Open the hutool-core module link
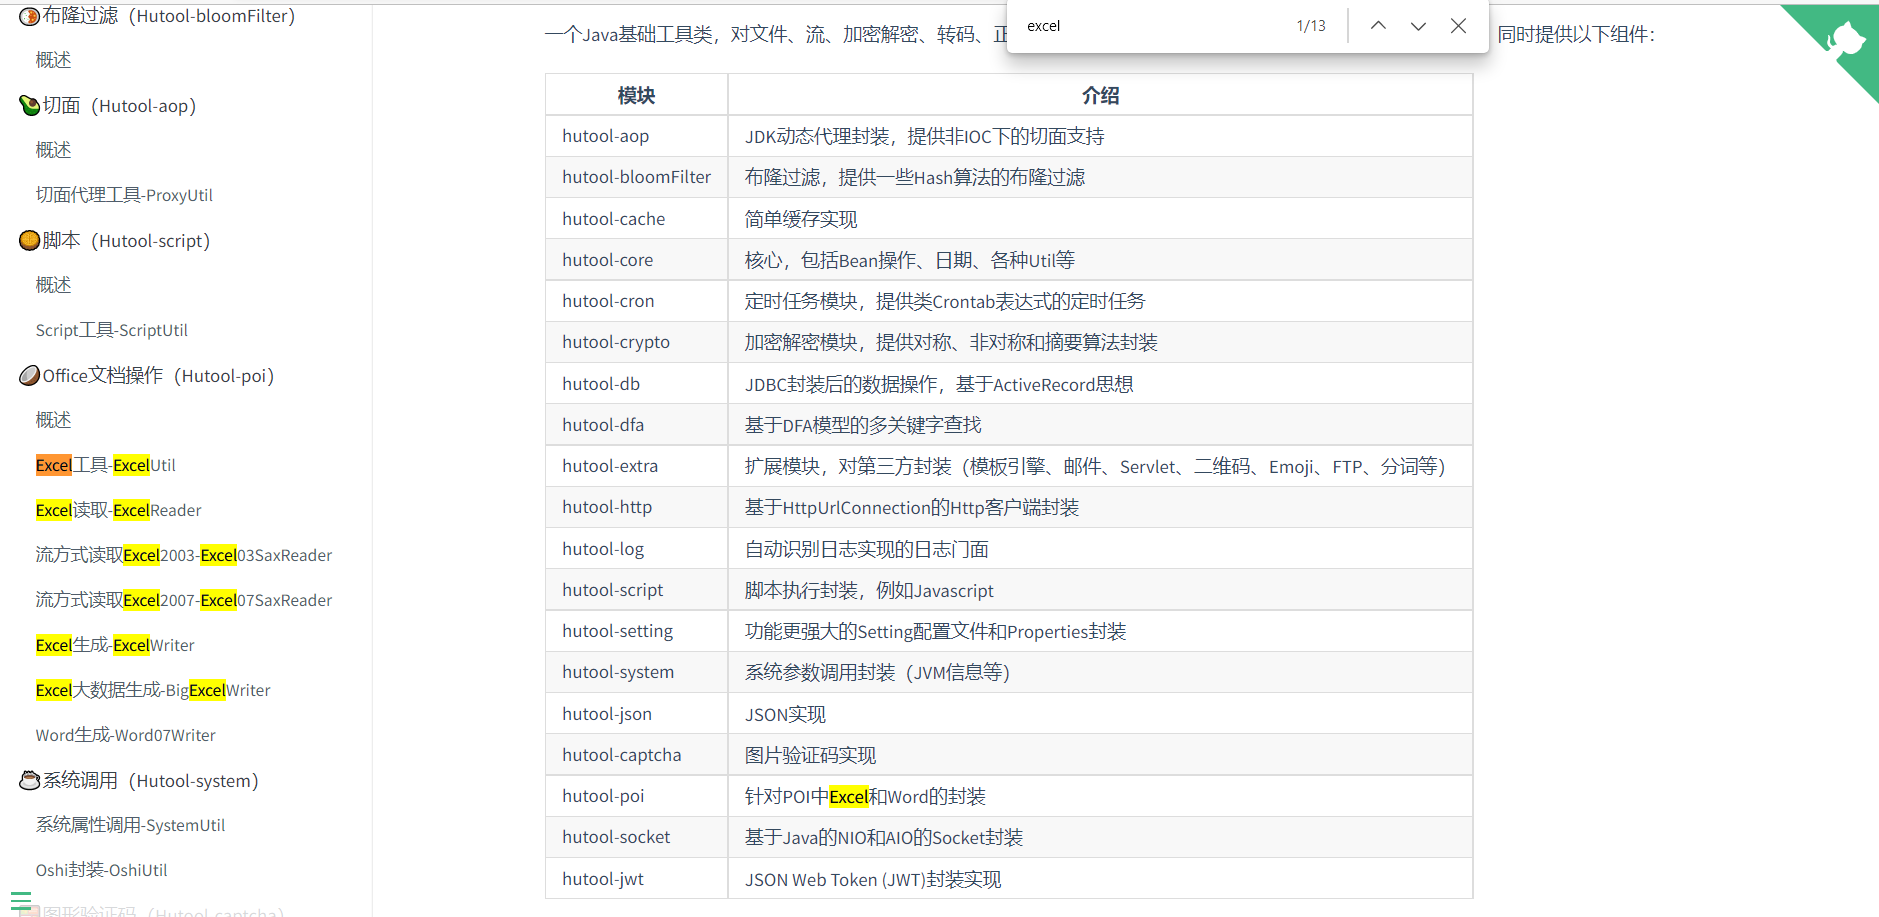1879x917 pixels. [607, 259]
